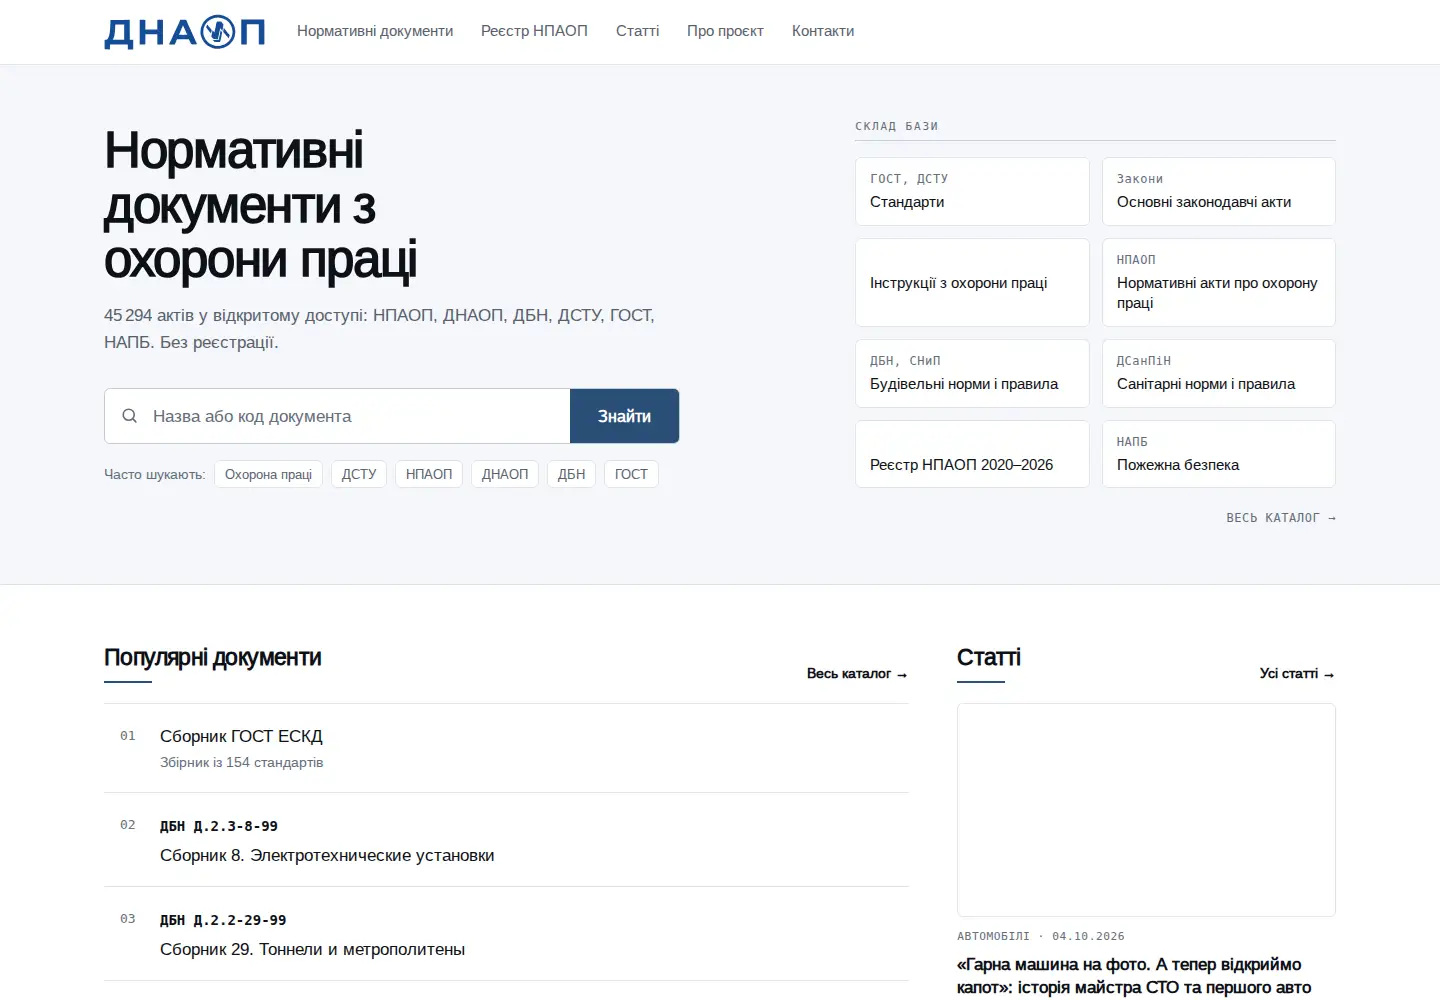Open Сборник 8. Электротехнические установки document

coord(506,840)
